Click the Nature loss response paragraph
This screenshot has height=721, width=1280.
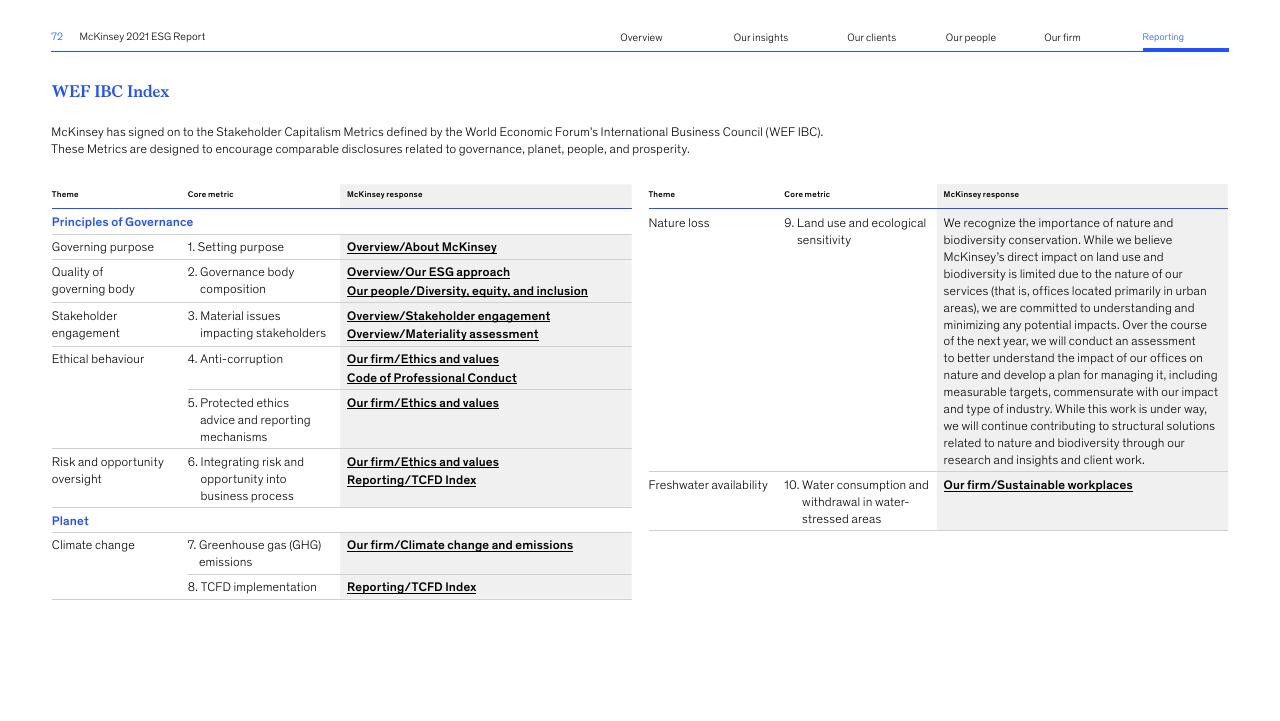click(1080, 341)
